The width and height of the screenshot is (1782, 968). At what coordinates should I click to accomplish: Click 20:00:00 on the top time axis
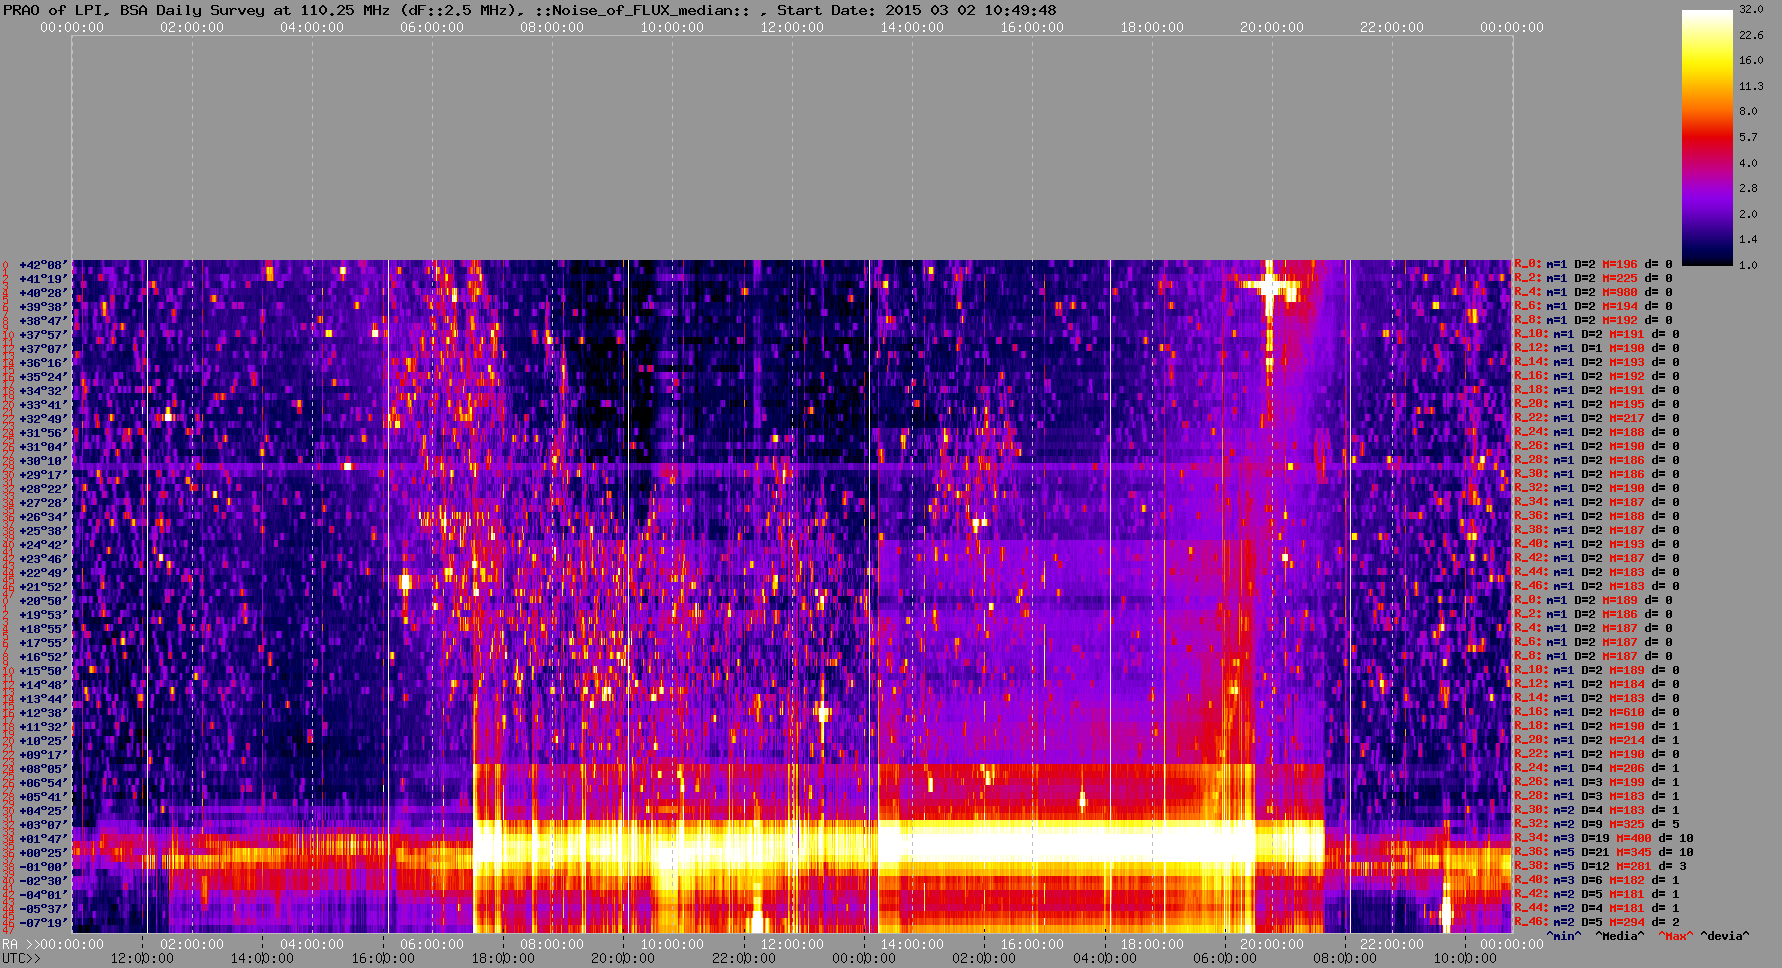[x=1272, y=28]
